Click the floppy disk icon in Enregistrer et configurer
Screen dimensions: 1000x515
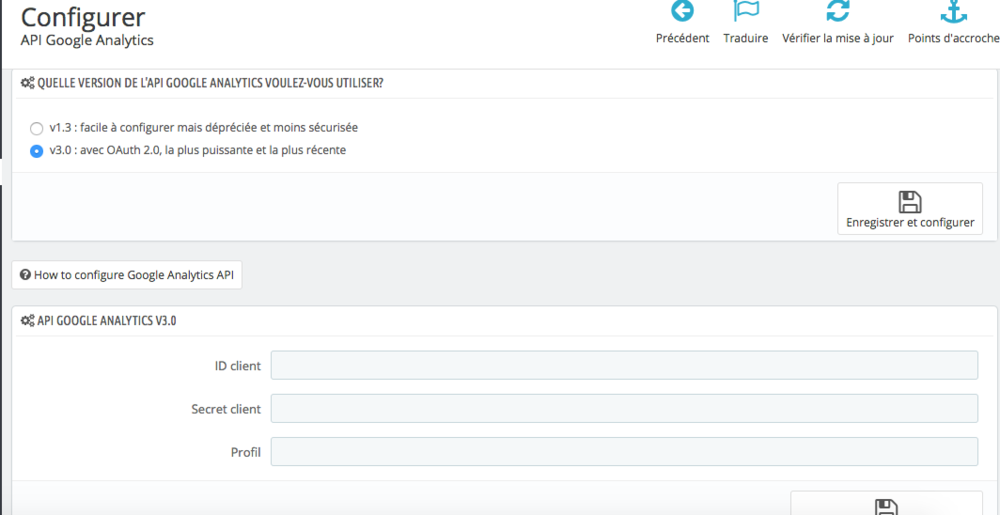click(x=909, y=201)
